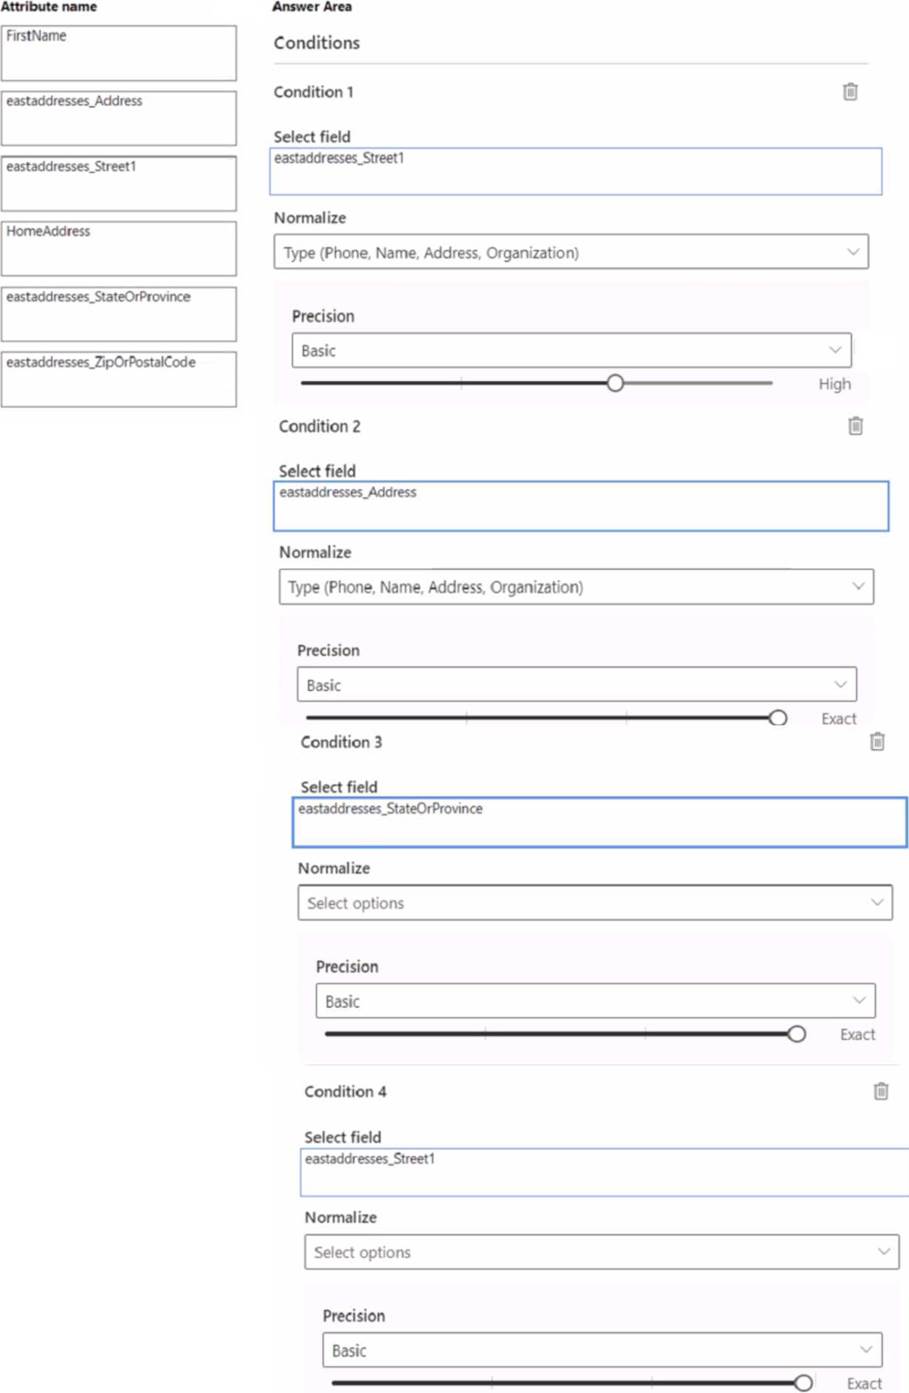Viewport: 909px width, 1393px height.
Task: Select the HomeAddress attribute box
Action: (118, 248)
